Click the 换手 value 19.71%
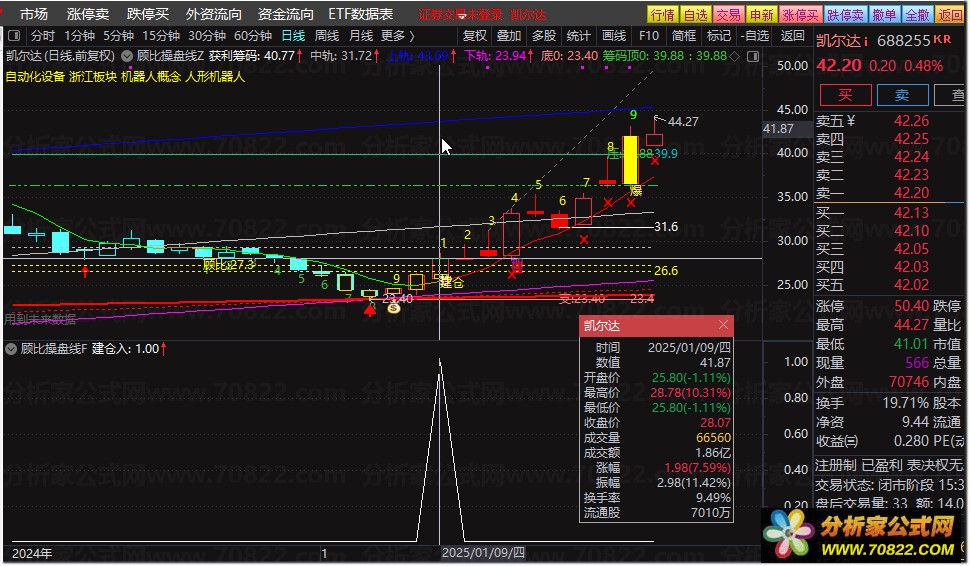 click(x=905, y=403)
